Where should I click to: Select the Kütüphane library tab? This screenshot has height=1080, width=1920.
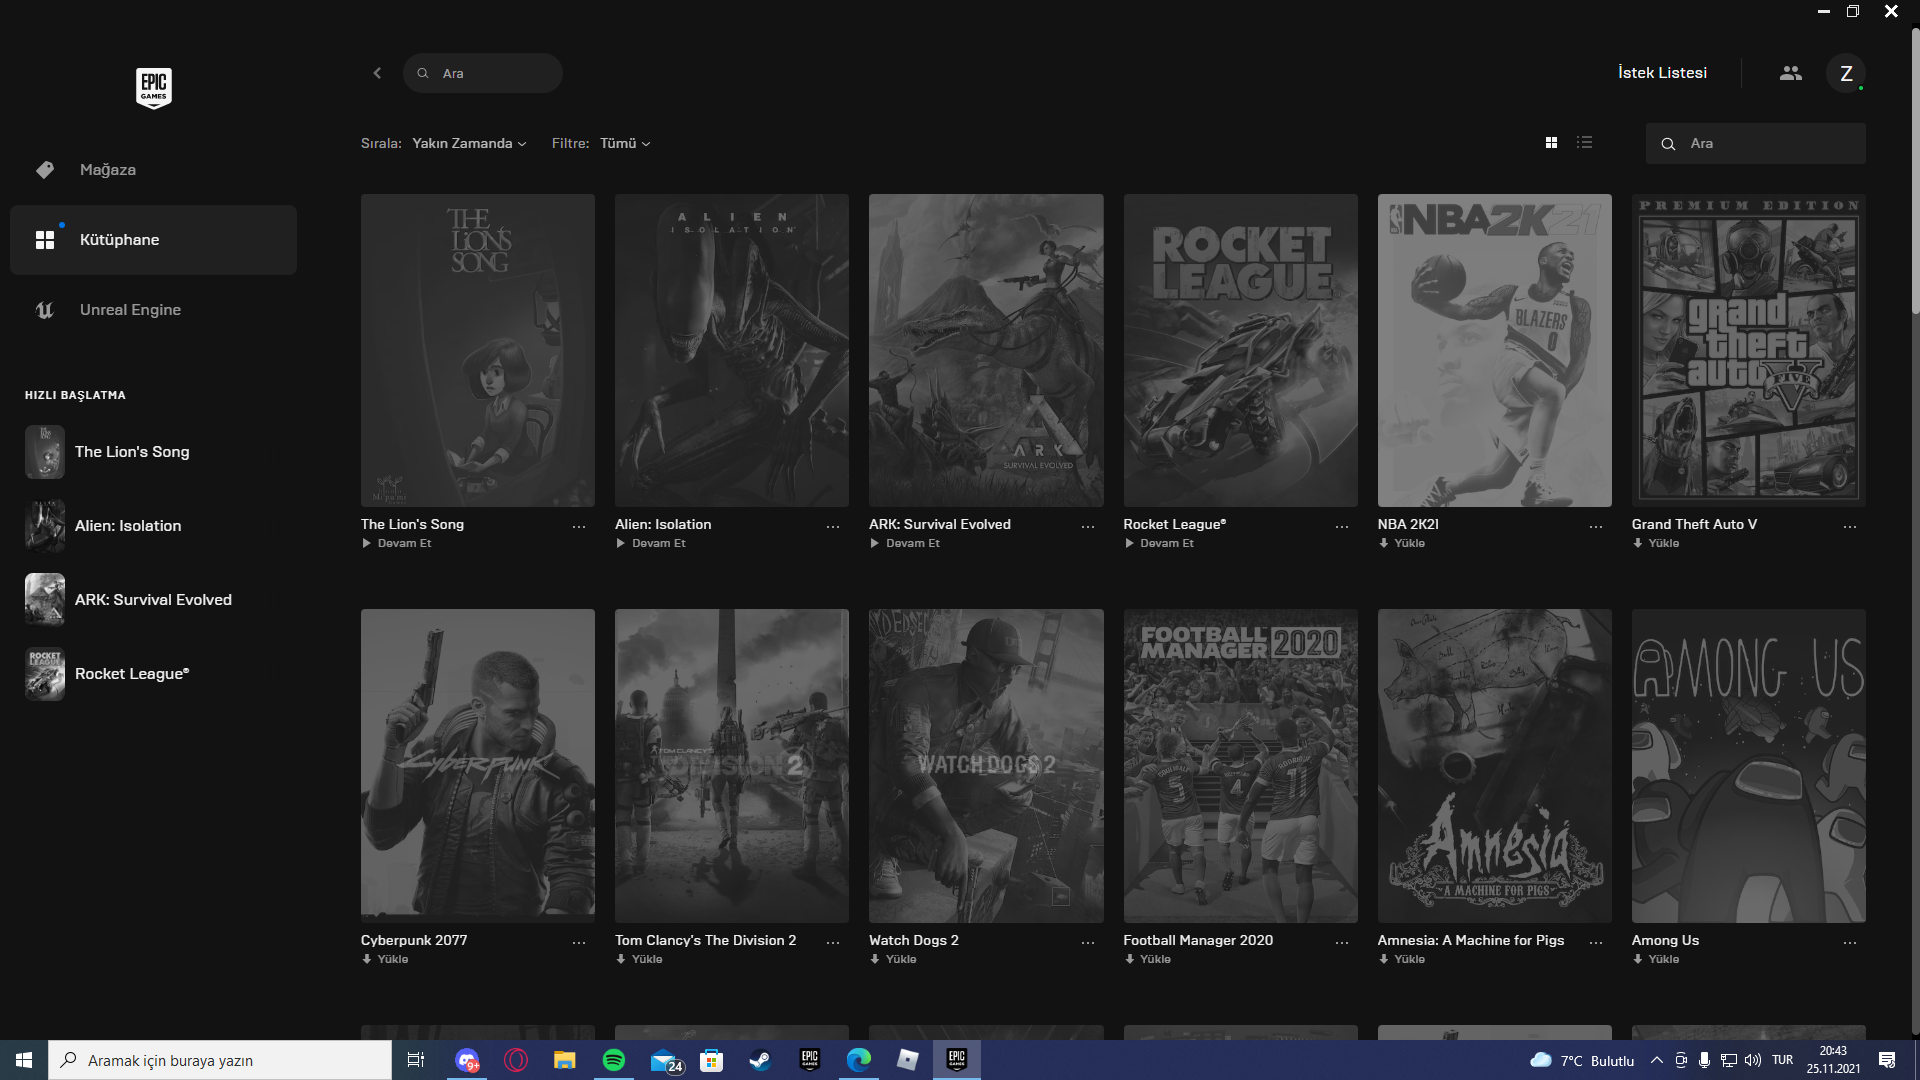(x=153, y=240)
